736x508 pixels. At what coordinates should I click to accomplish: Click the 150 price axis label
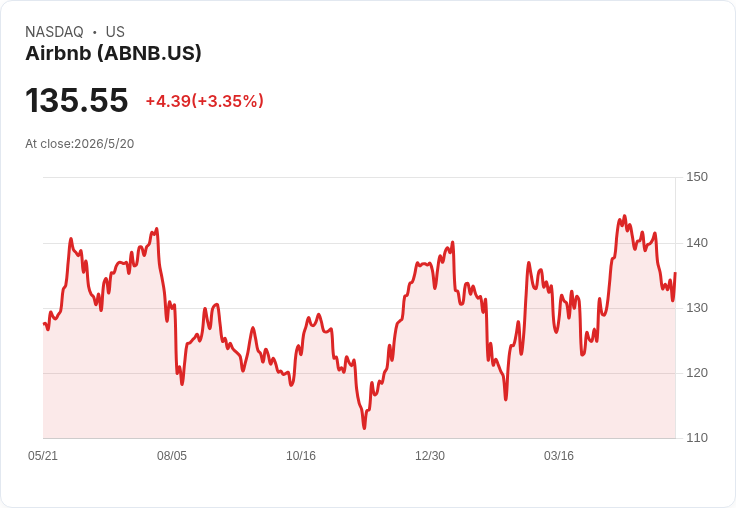(697, 177)
